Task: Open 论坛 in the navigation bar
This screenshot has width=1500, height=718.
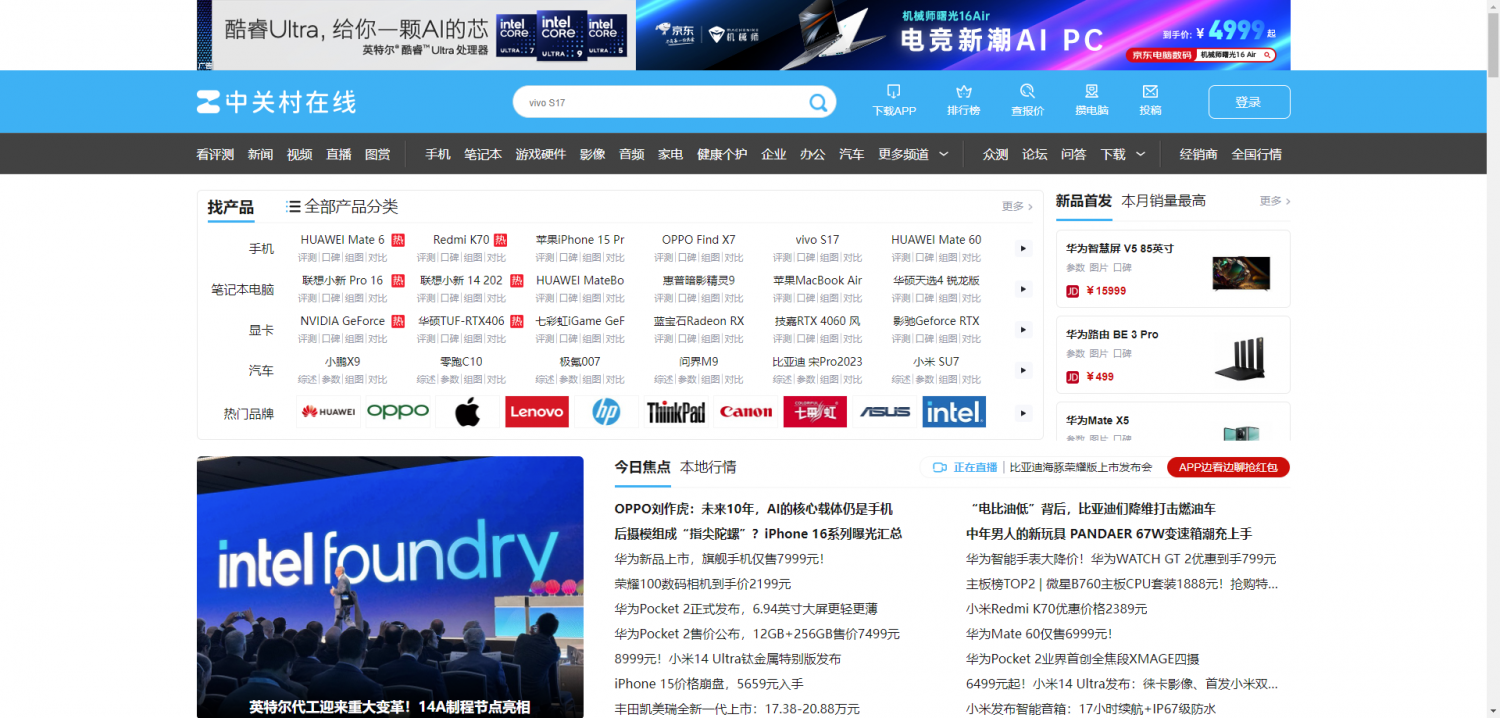Action: click(x=1035, y=154)
